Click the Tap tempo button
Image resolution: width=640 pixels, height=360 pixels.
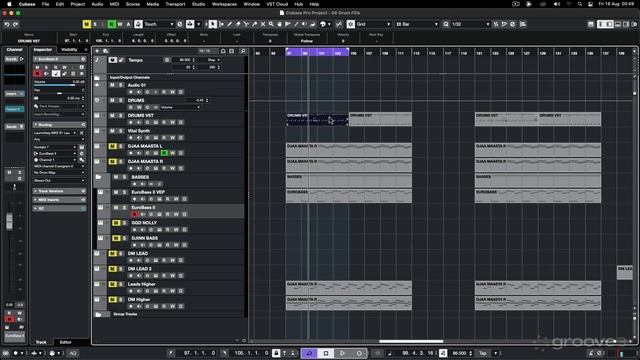(483, 353)
